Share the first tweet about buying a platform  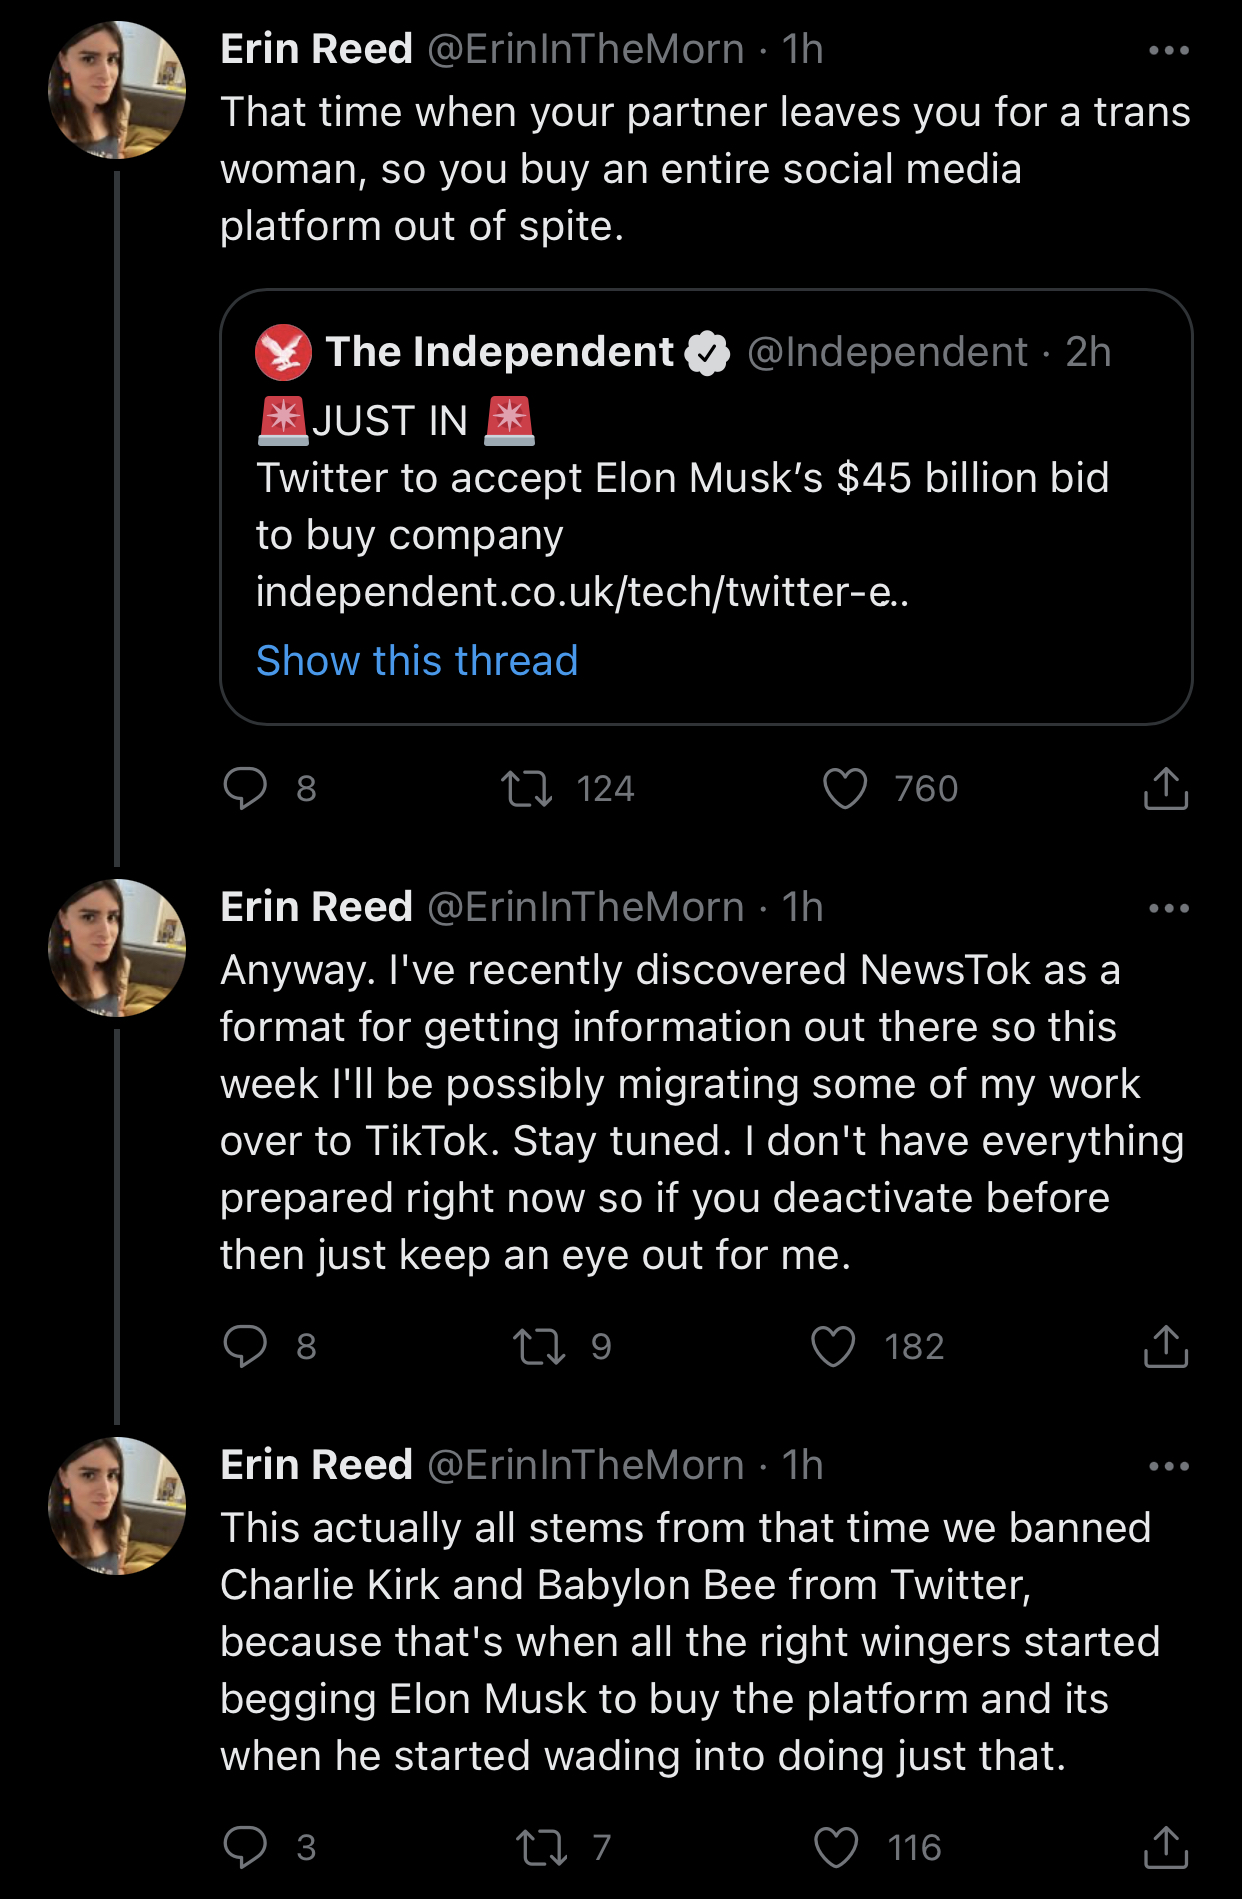coord(1165,788)
